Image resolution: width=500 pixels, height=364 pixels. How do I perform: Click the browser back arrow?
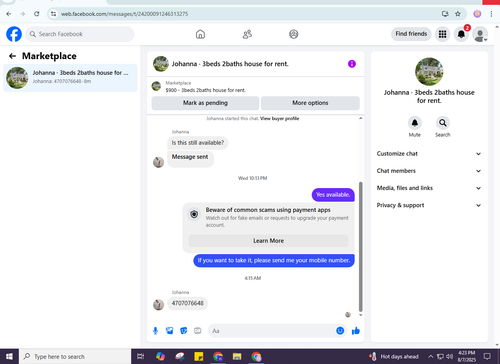[9, 14]
